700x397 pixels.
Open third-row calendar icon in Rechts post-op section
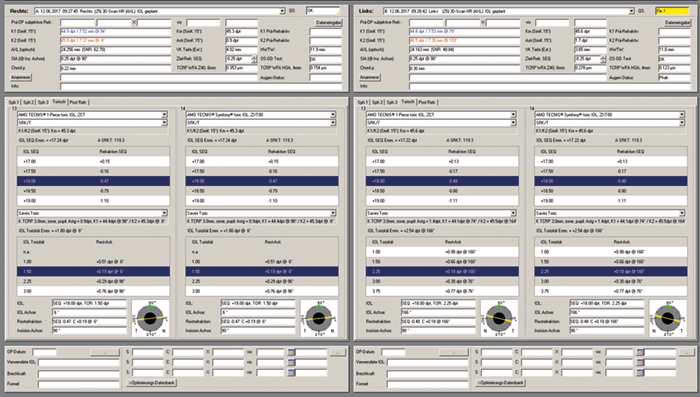(x=292, y=372)
